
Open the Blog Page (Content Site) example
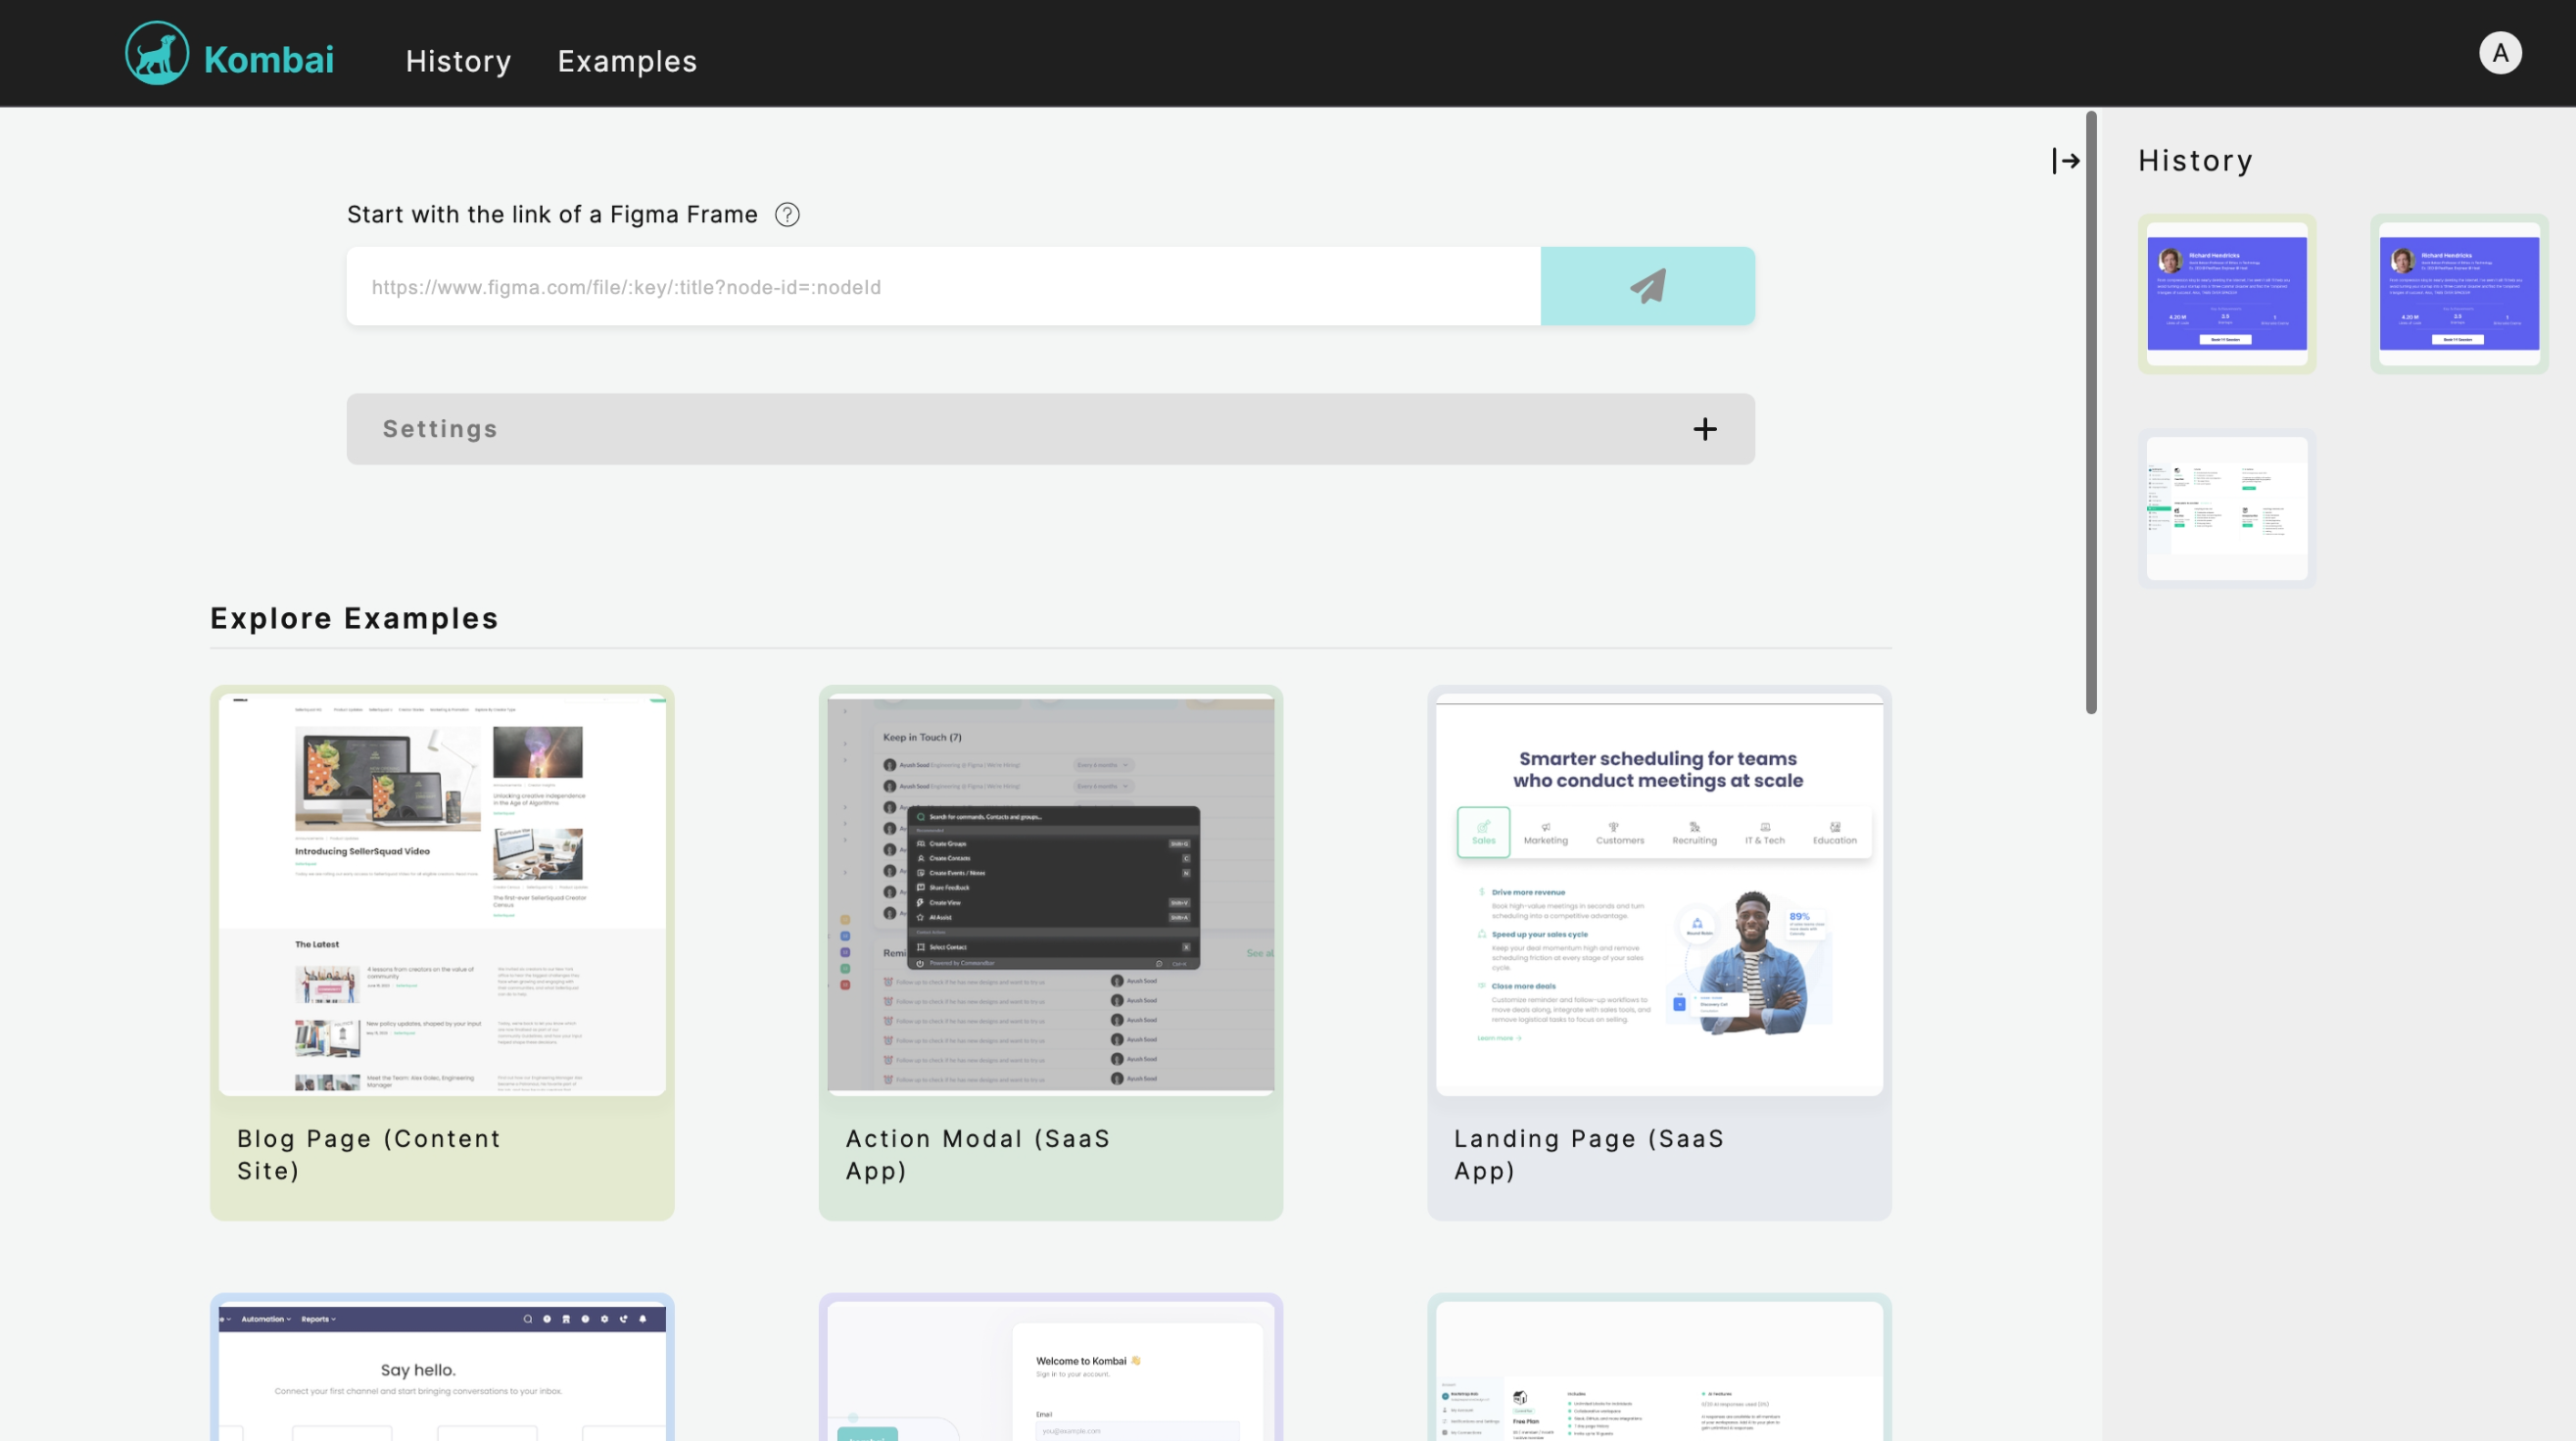click(442, 952)
